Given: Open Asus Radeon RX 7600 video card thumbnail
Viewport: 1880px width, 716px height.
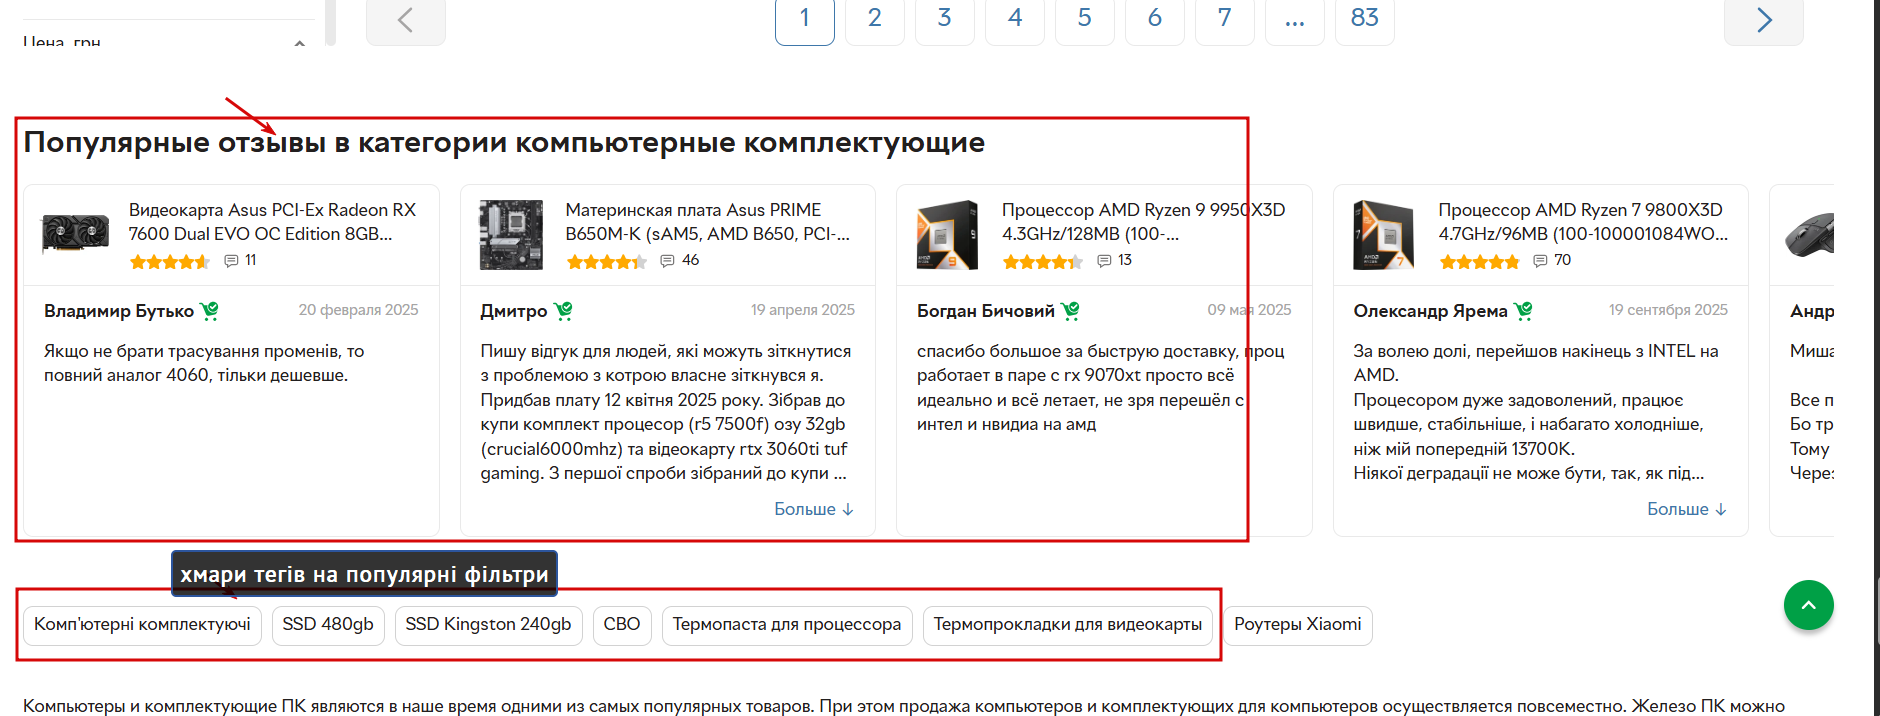Looking at the screenshot, I should click(x=75, y=234).
